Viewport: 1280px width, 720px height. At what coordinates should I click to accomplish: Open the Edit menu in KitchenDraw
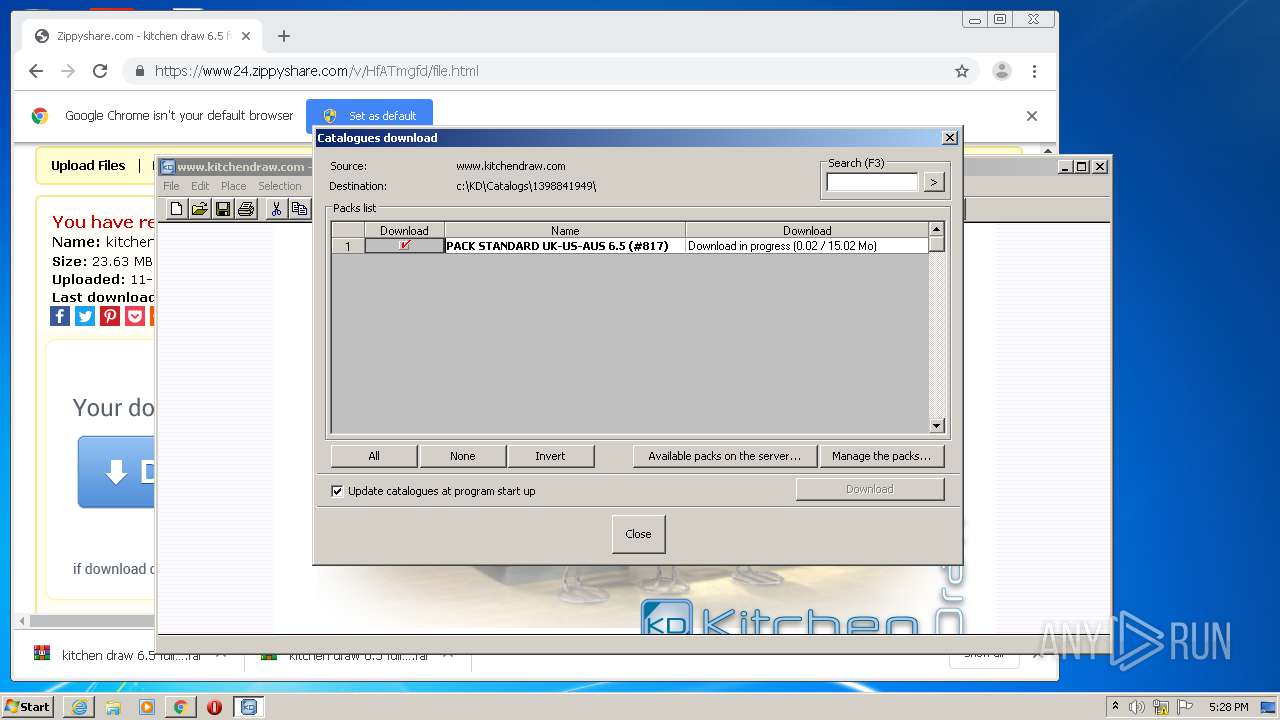coord(200,186)
